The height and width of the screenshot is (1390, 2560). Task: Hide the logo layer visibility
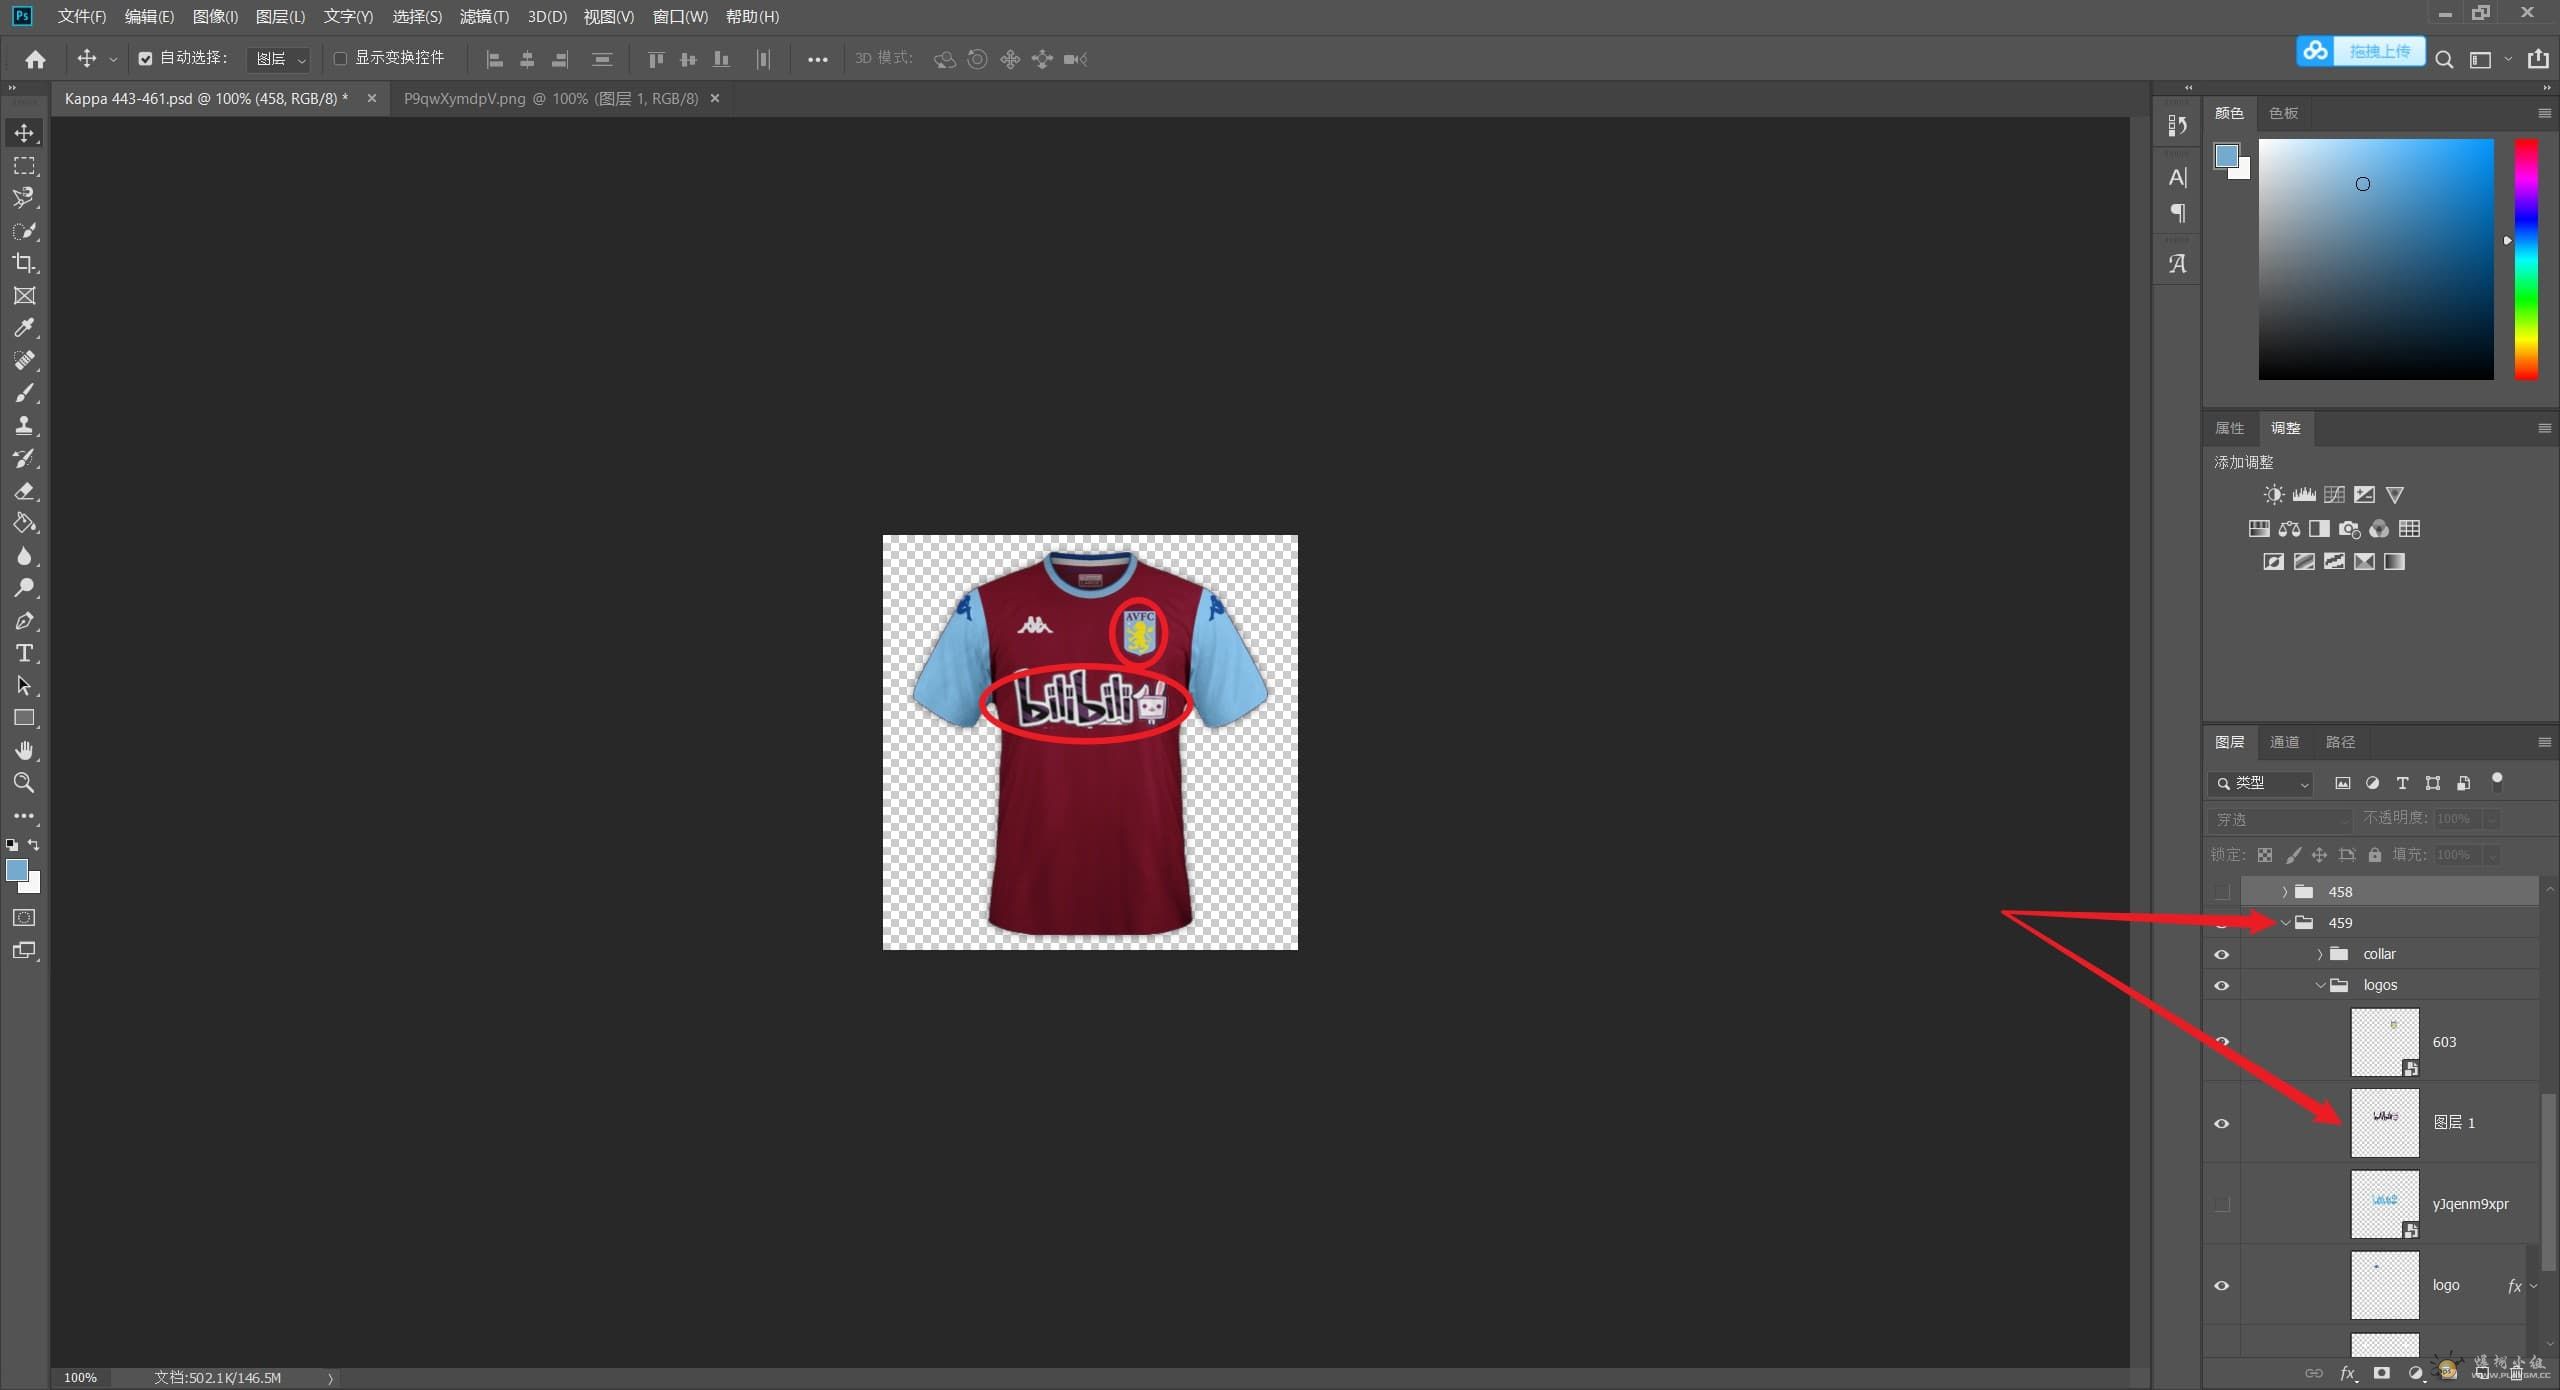(2222, 1286)
